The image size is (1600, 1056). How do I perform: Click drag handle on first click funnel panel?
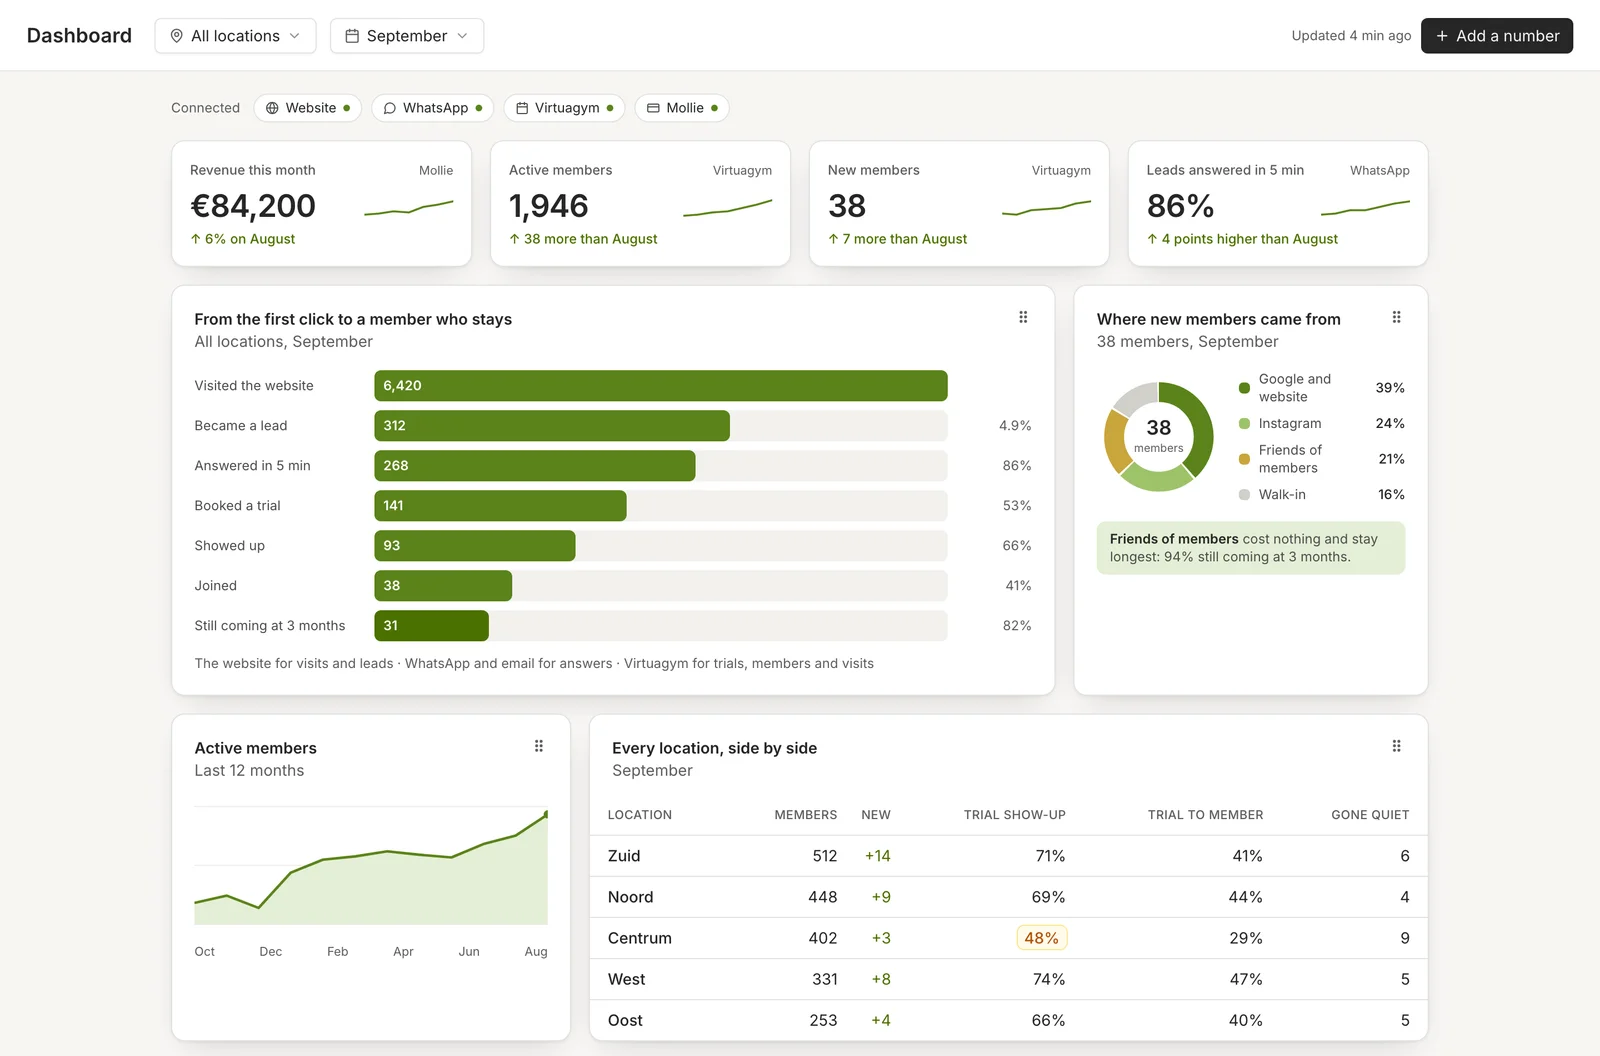[x=1023, y=317]
